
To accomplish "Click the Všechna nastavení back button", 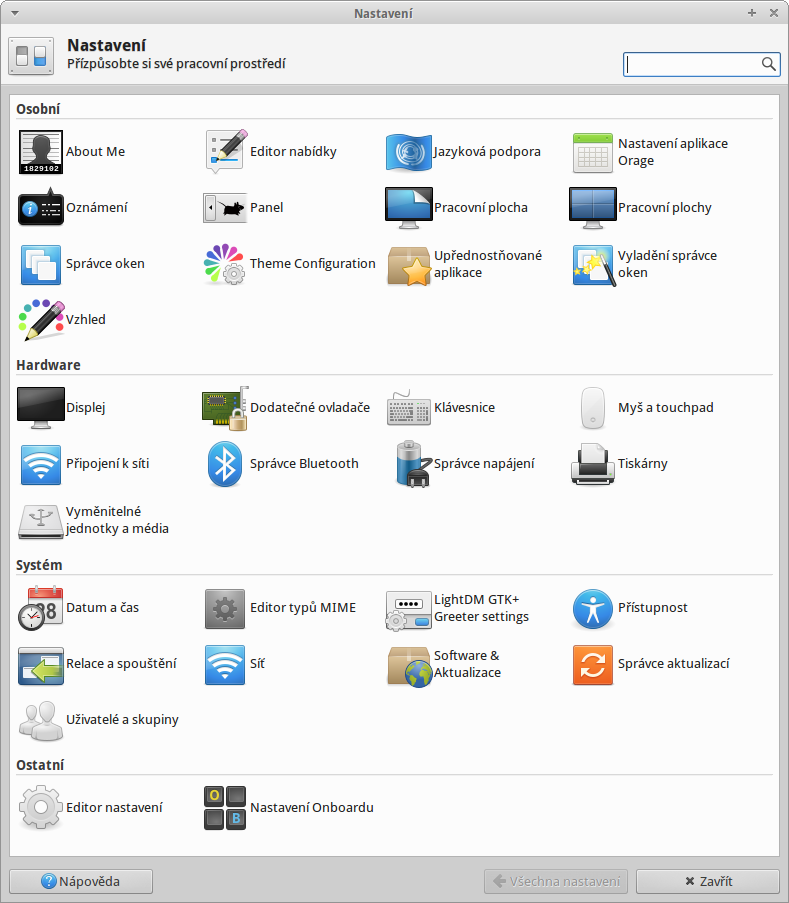I will click(x=556, y=881).
